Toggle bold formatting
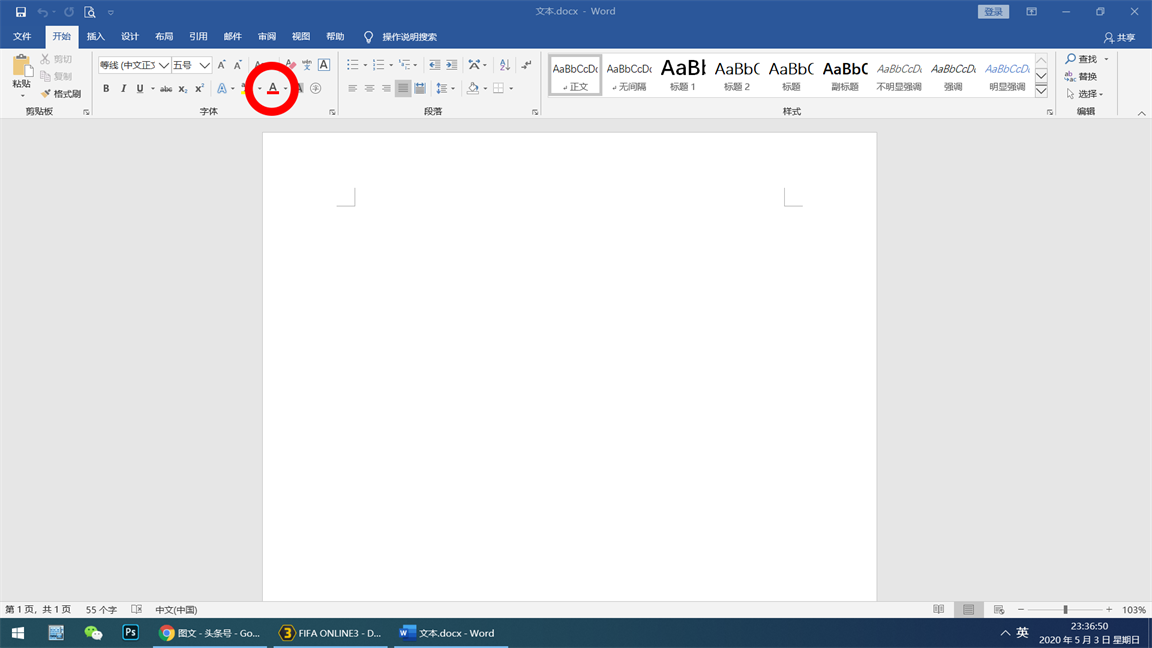The width and height of the screenshot is (1152, 648). 106,89
